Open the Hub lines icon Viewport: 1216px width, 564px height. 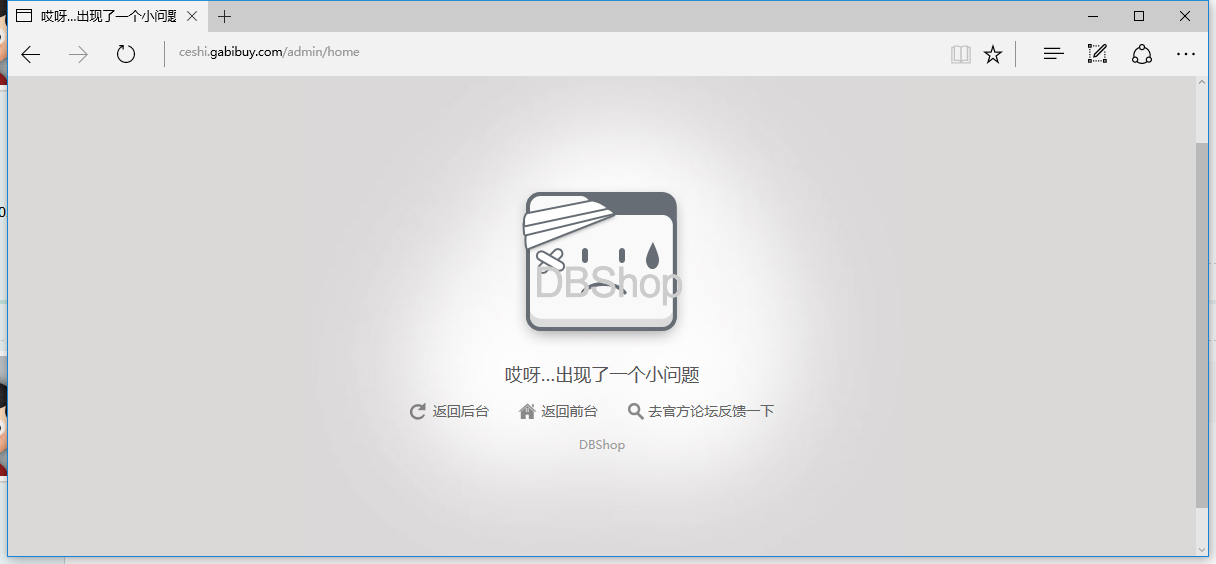(x=1053, y=54)
